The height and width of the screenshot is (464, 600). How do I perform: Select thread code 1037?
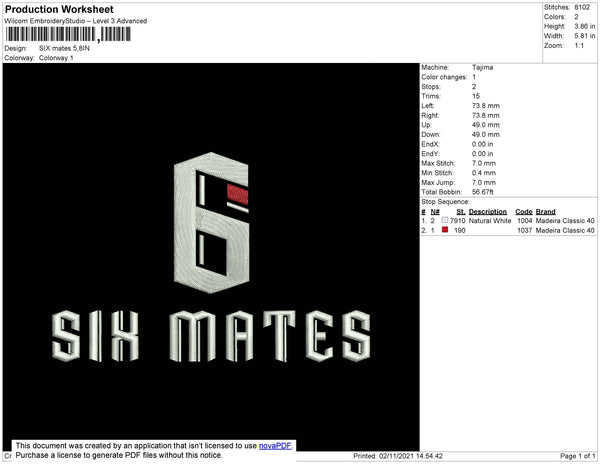[525, 230]
